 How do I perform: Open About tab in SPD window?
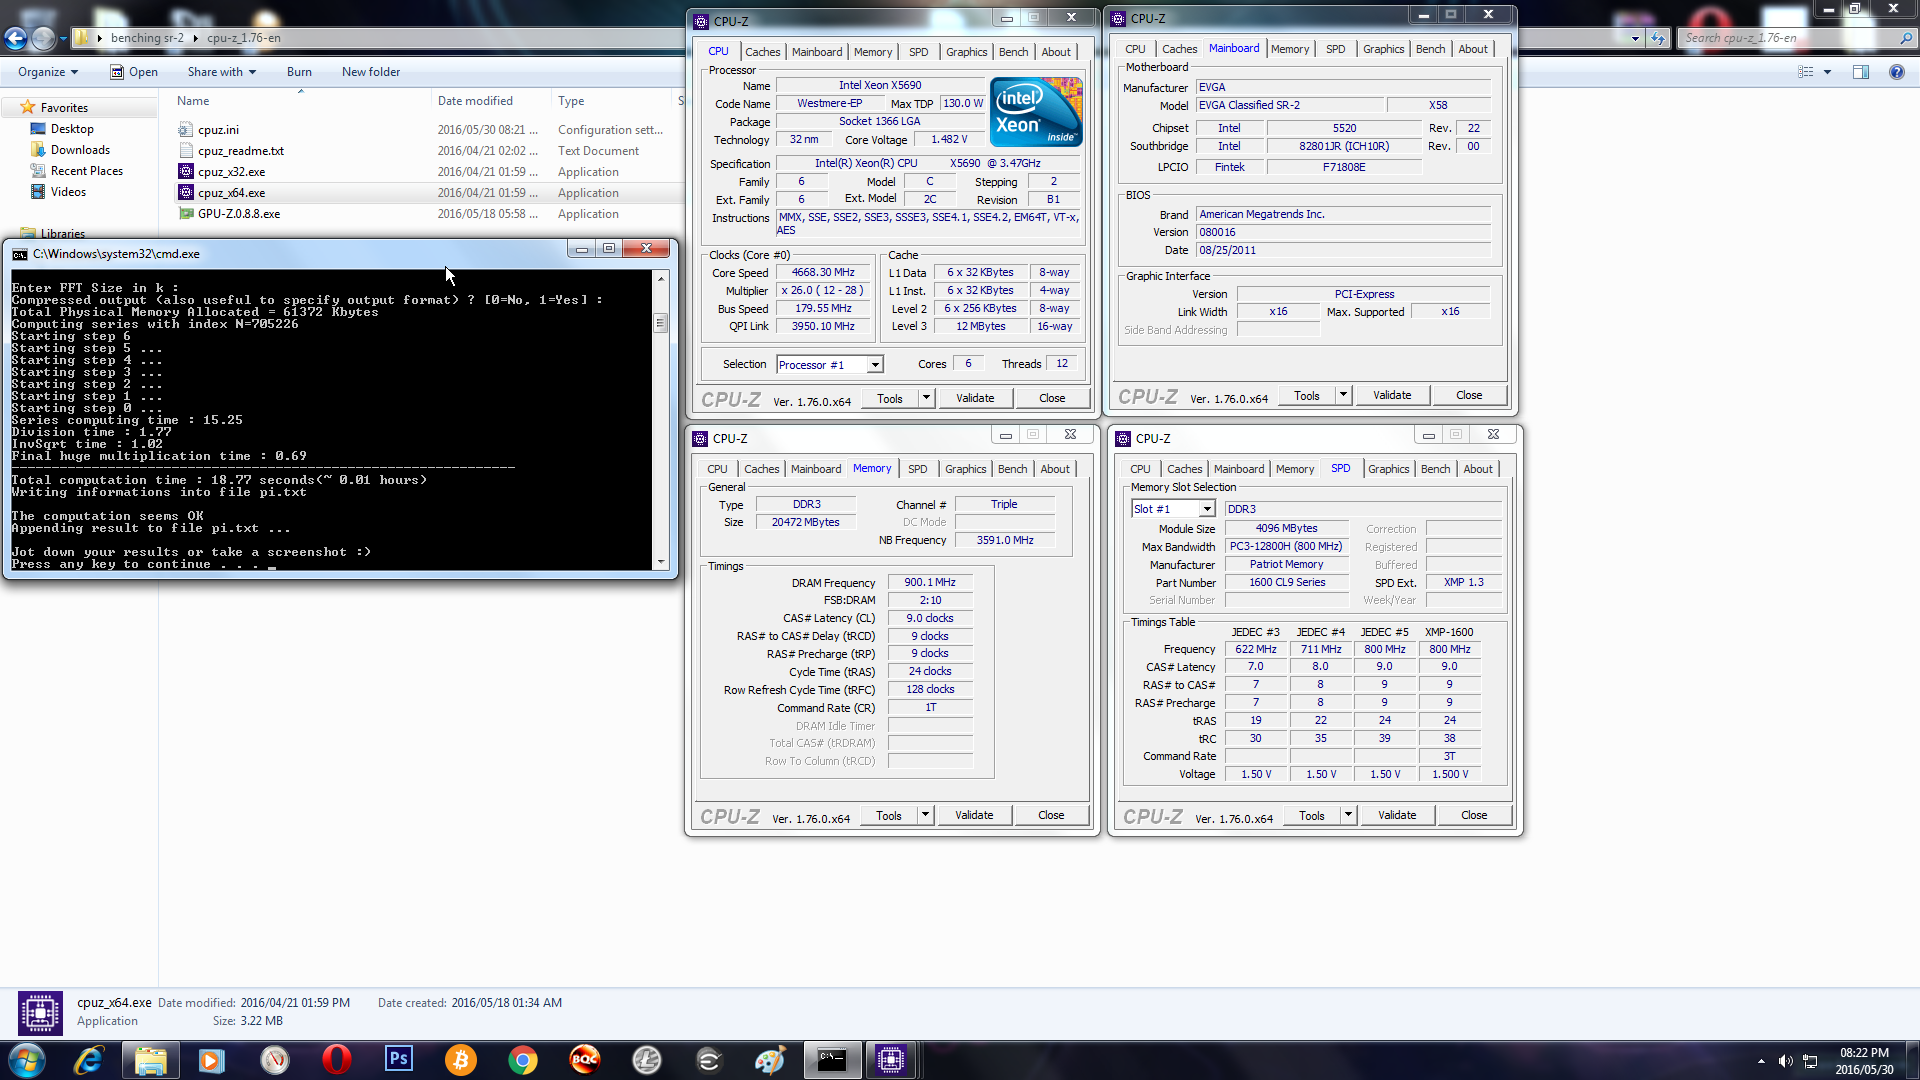[1478, 469]
